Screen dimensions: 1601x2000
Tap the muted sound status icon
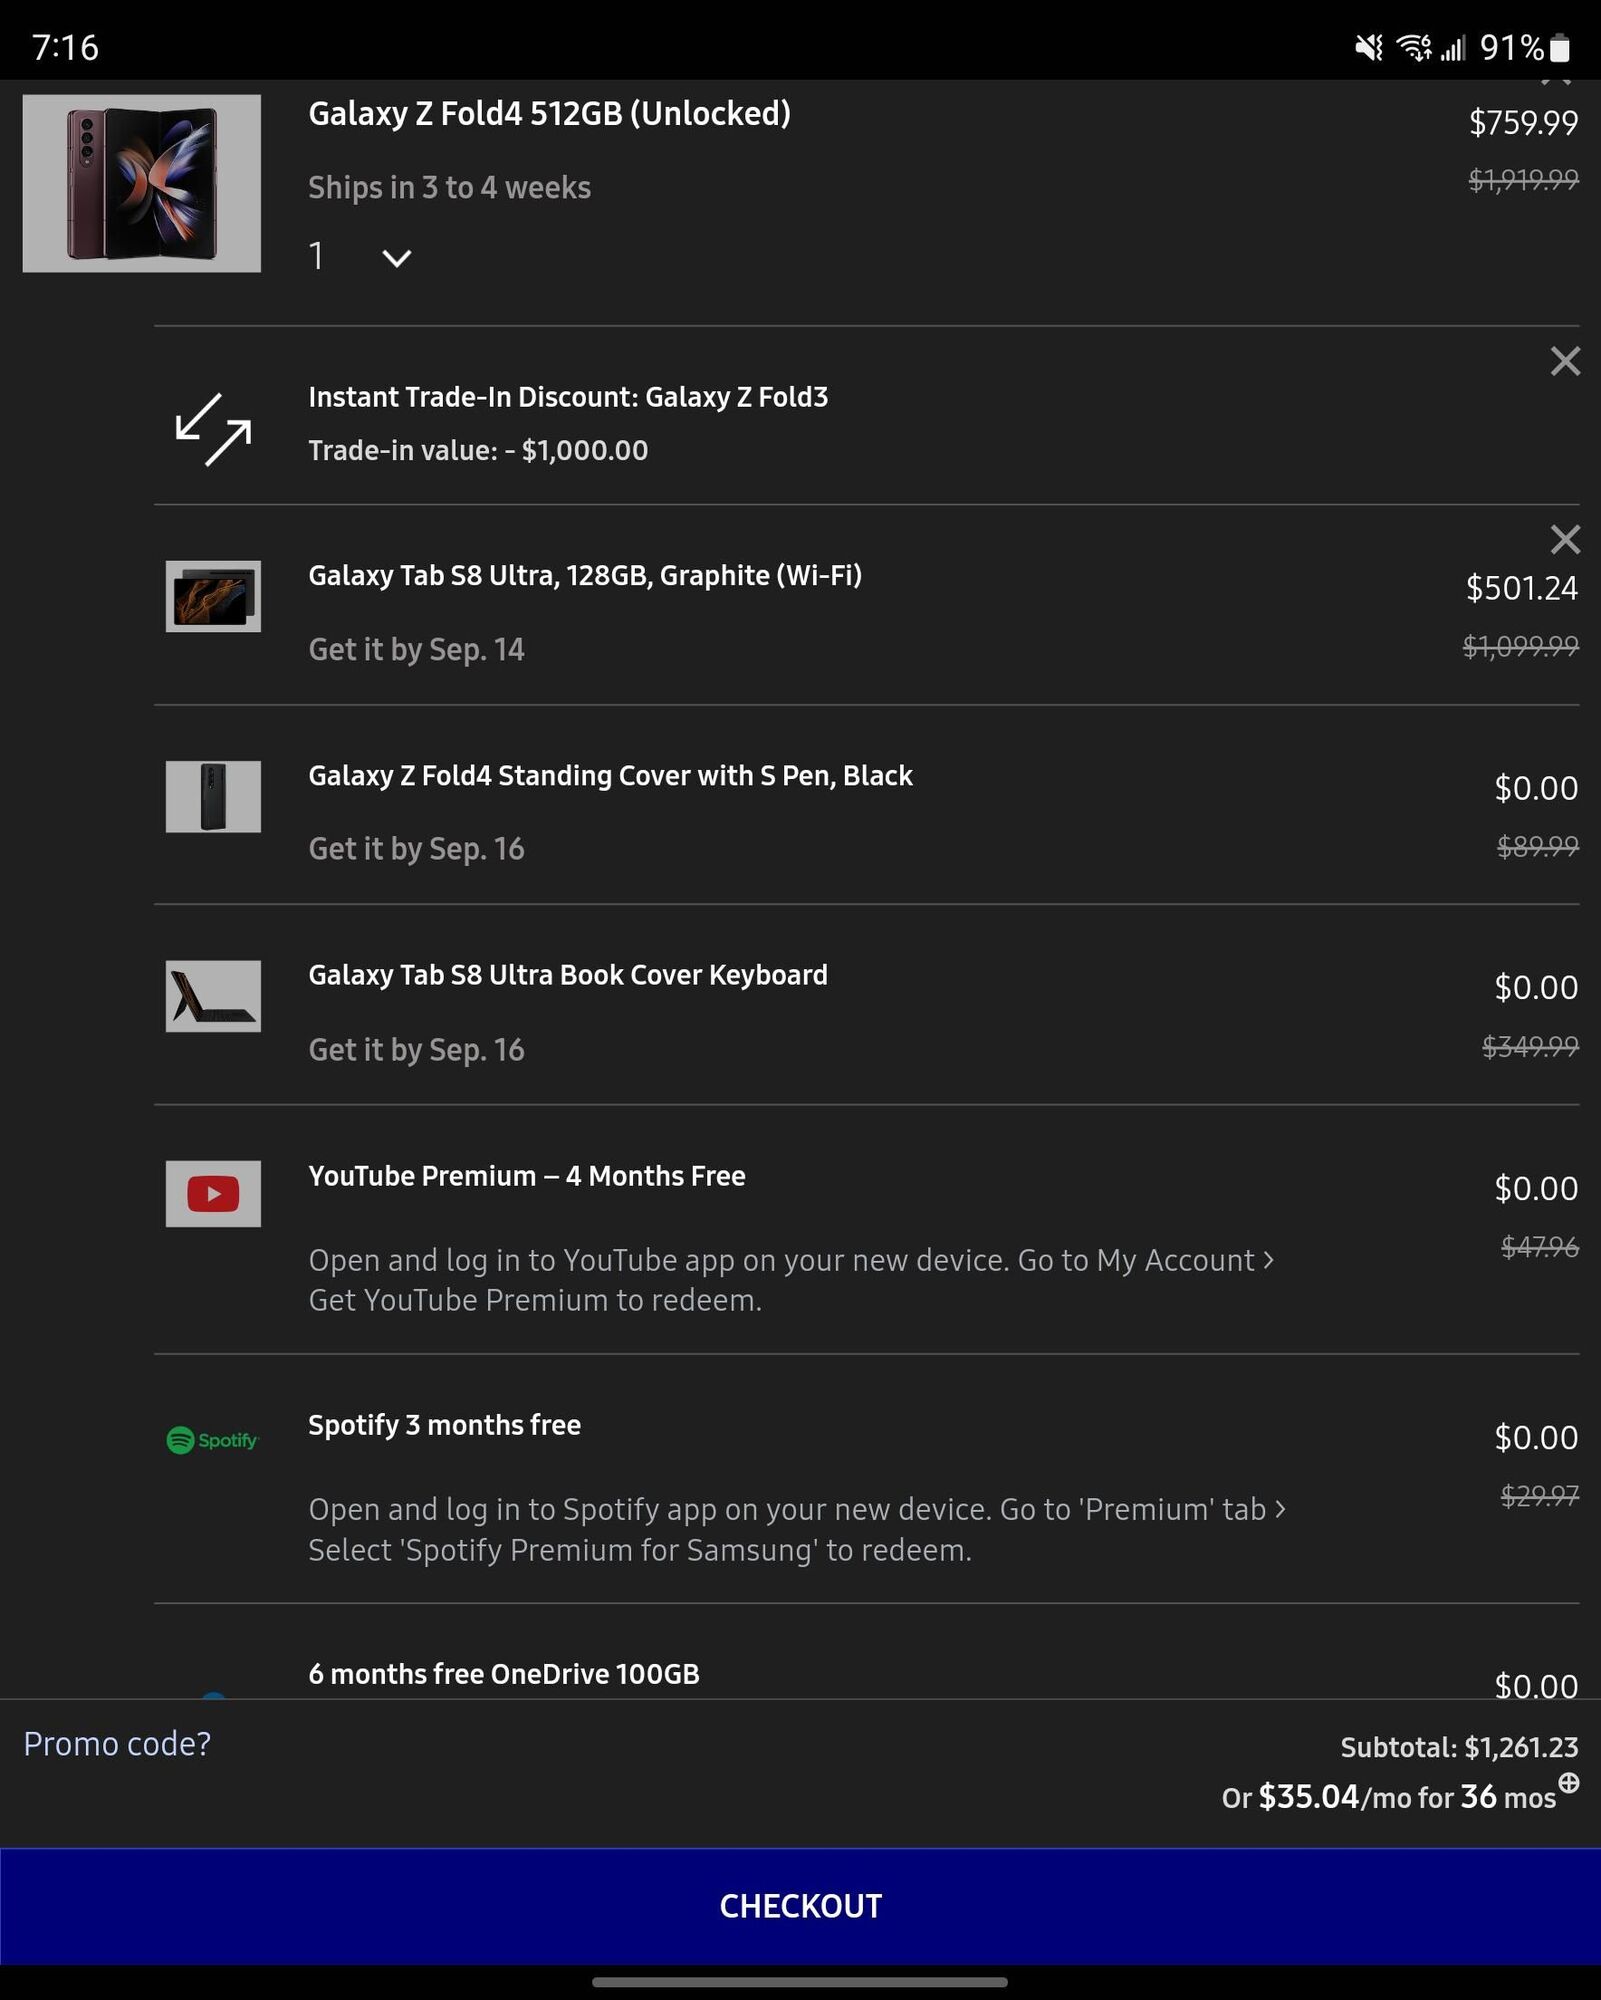pyautogui.click(x=1368, y=47)
